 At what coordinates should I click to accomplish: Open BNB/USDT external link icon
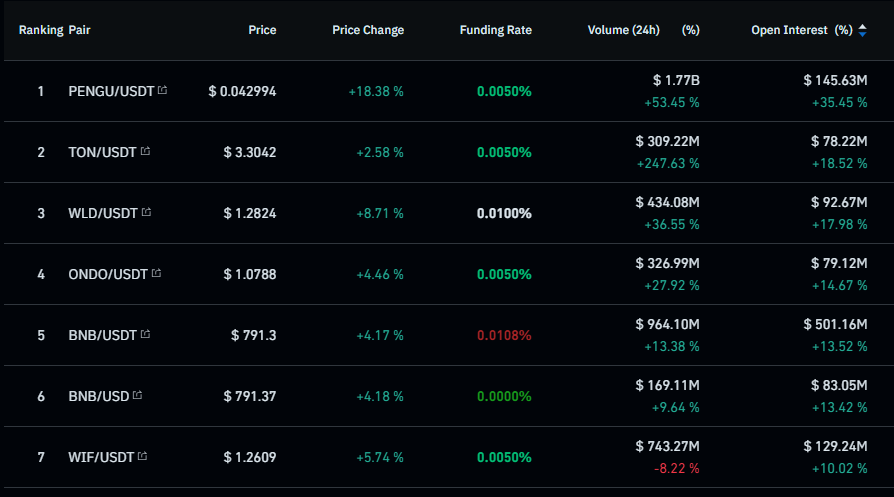145,334
